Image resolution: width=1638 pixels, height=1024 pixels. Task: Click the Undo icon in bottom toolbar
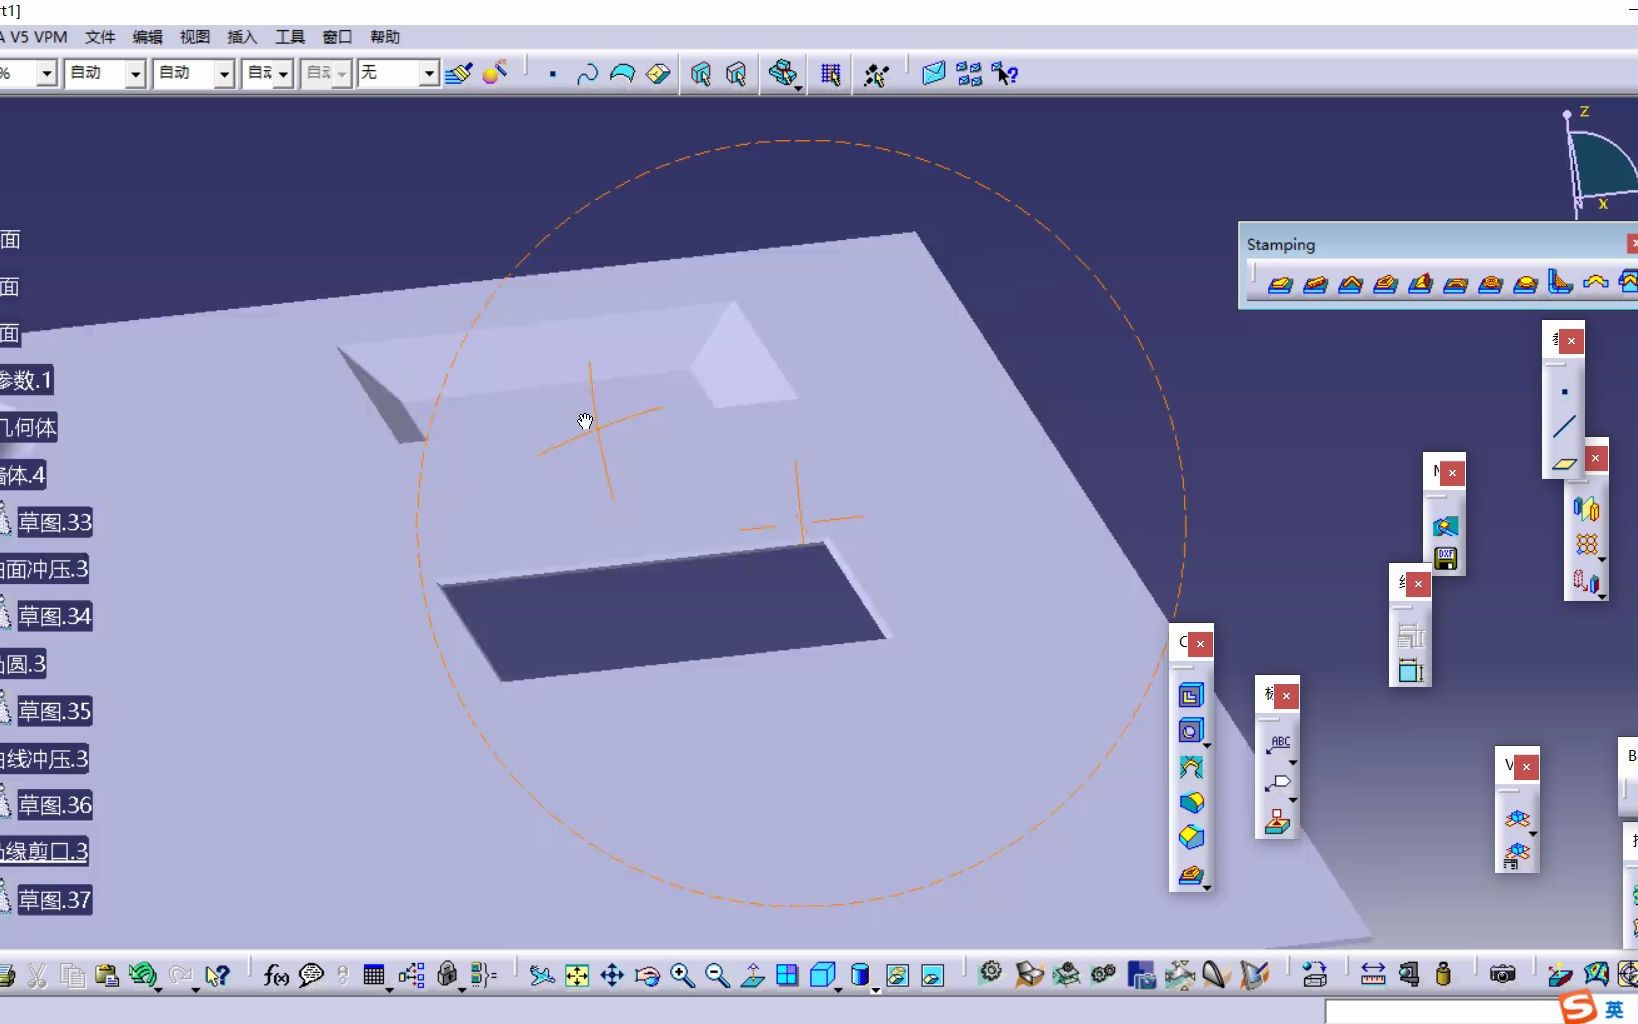point(142,975)
